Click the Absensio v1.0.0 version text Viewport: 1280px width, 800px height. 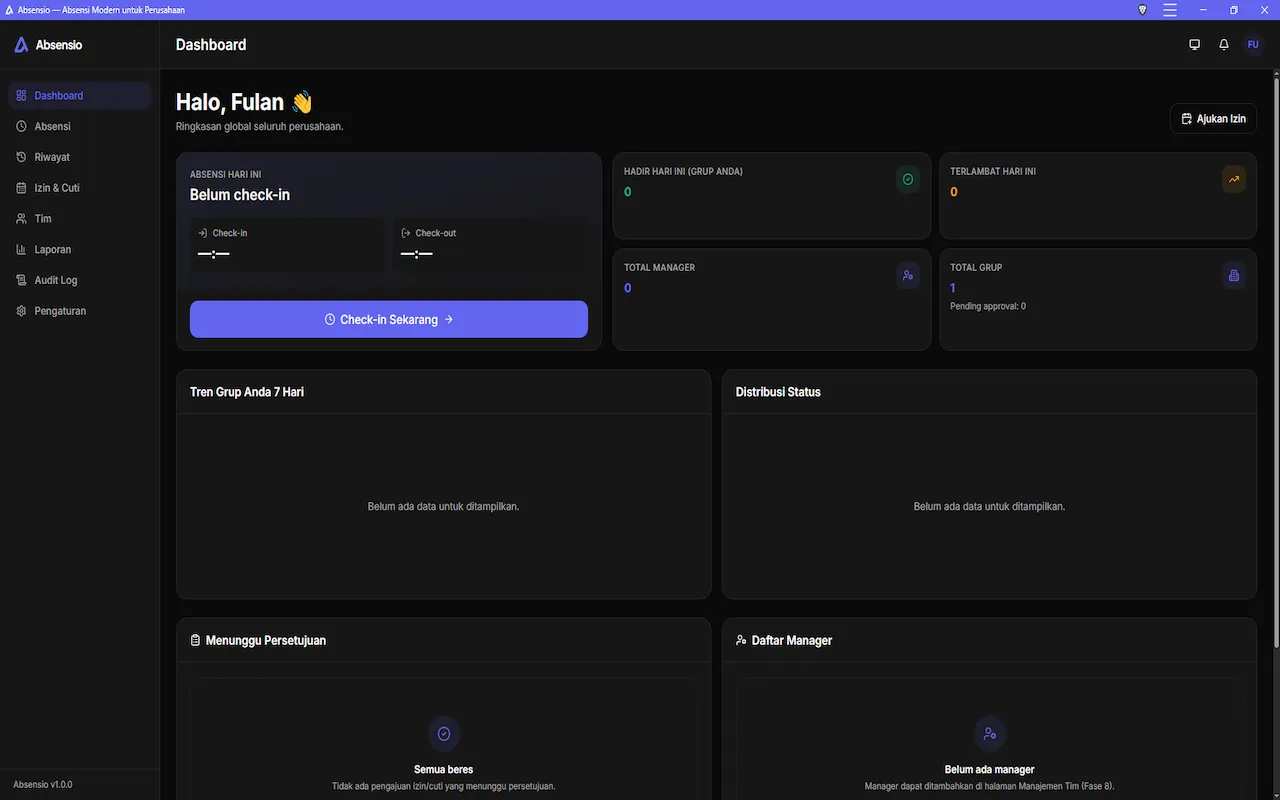[43, 785]
